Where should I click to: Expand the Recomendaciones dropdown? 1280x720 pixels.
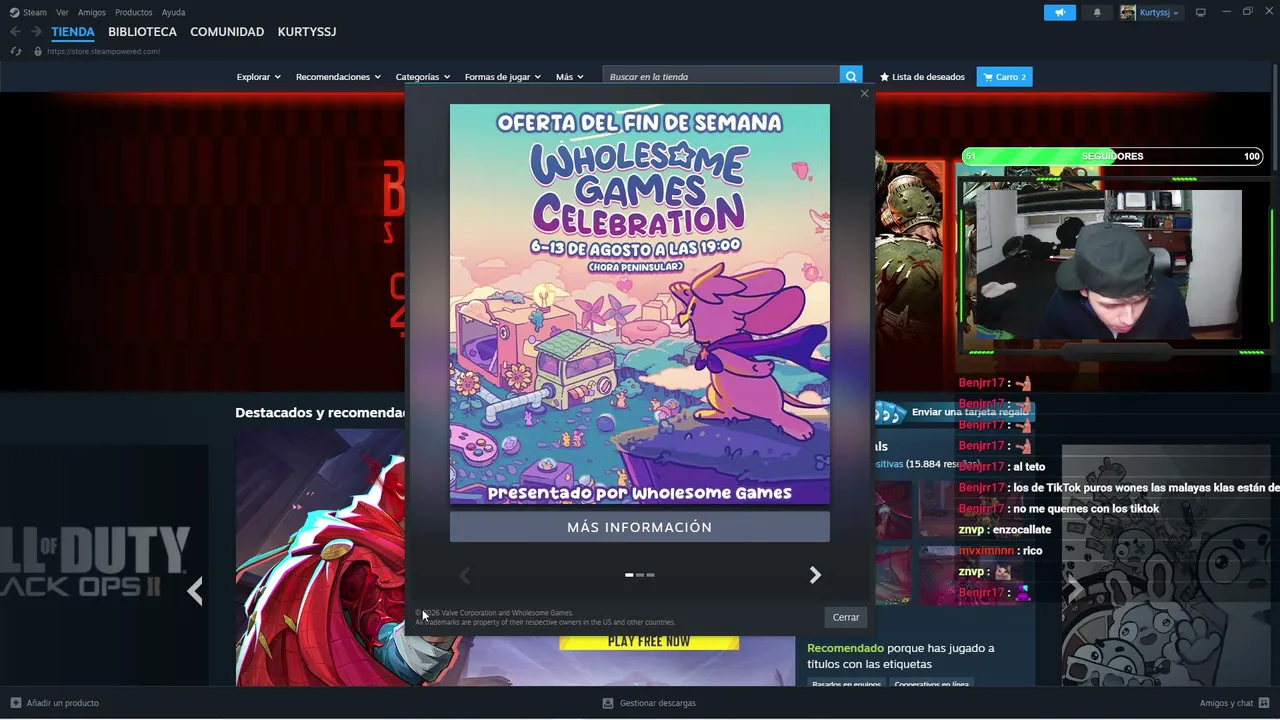[x=338, y=77]
